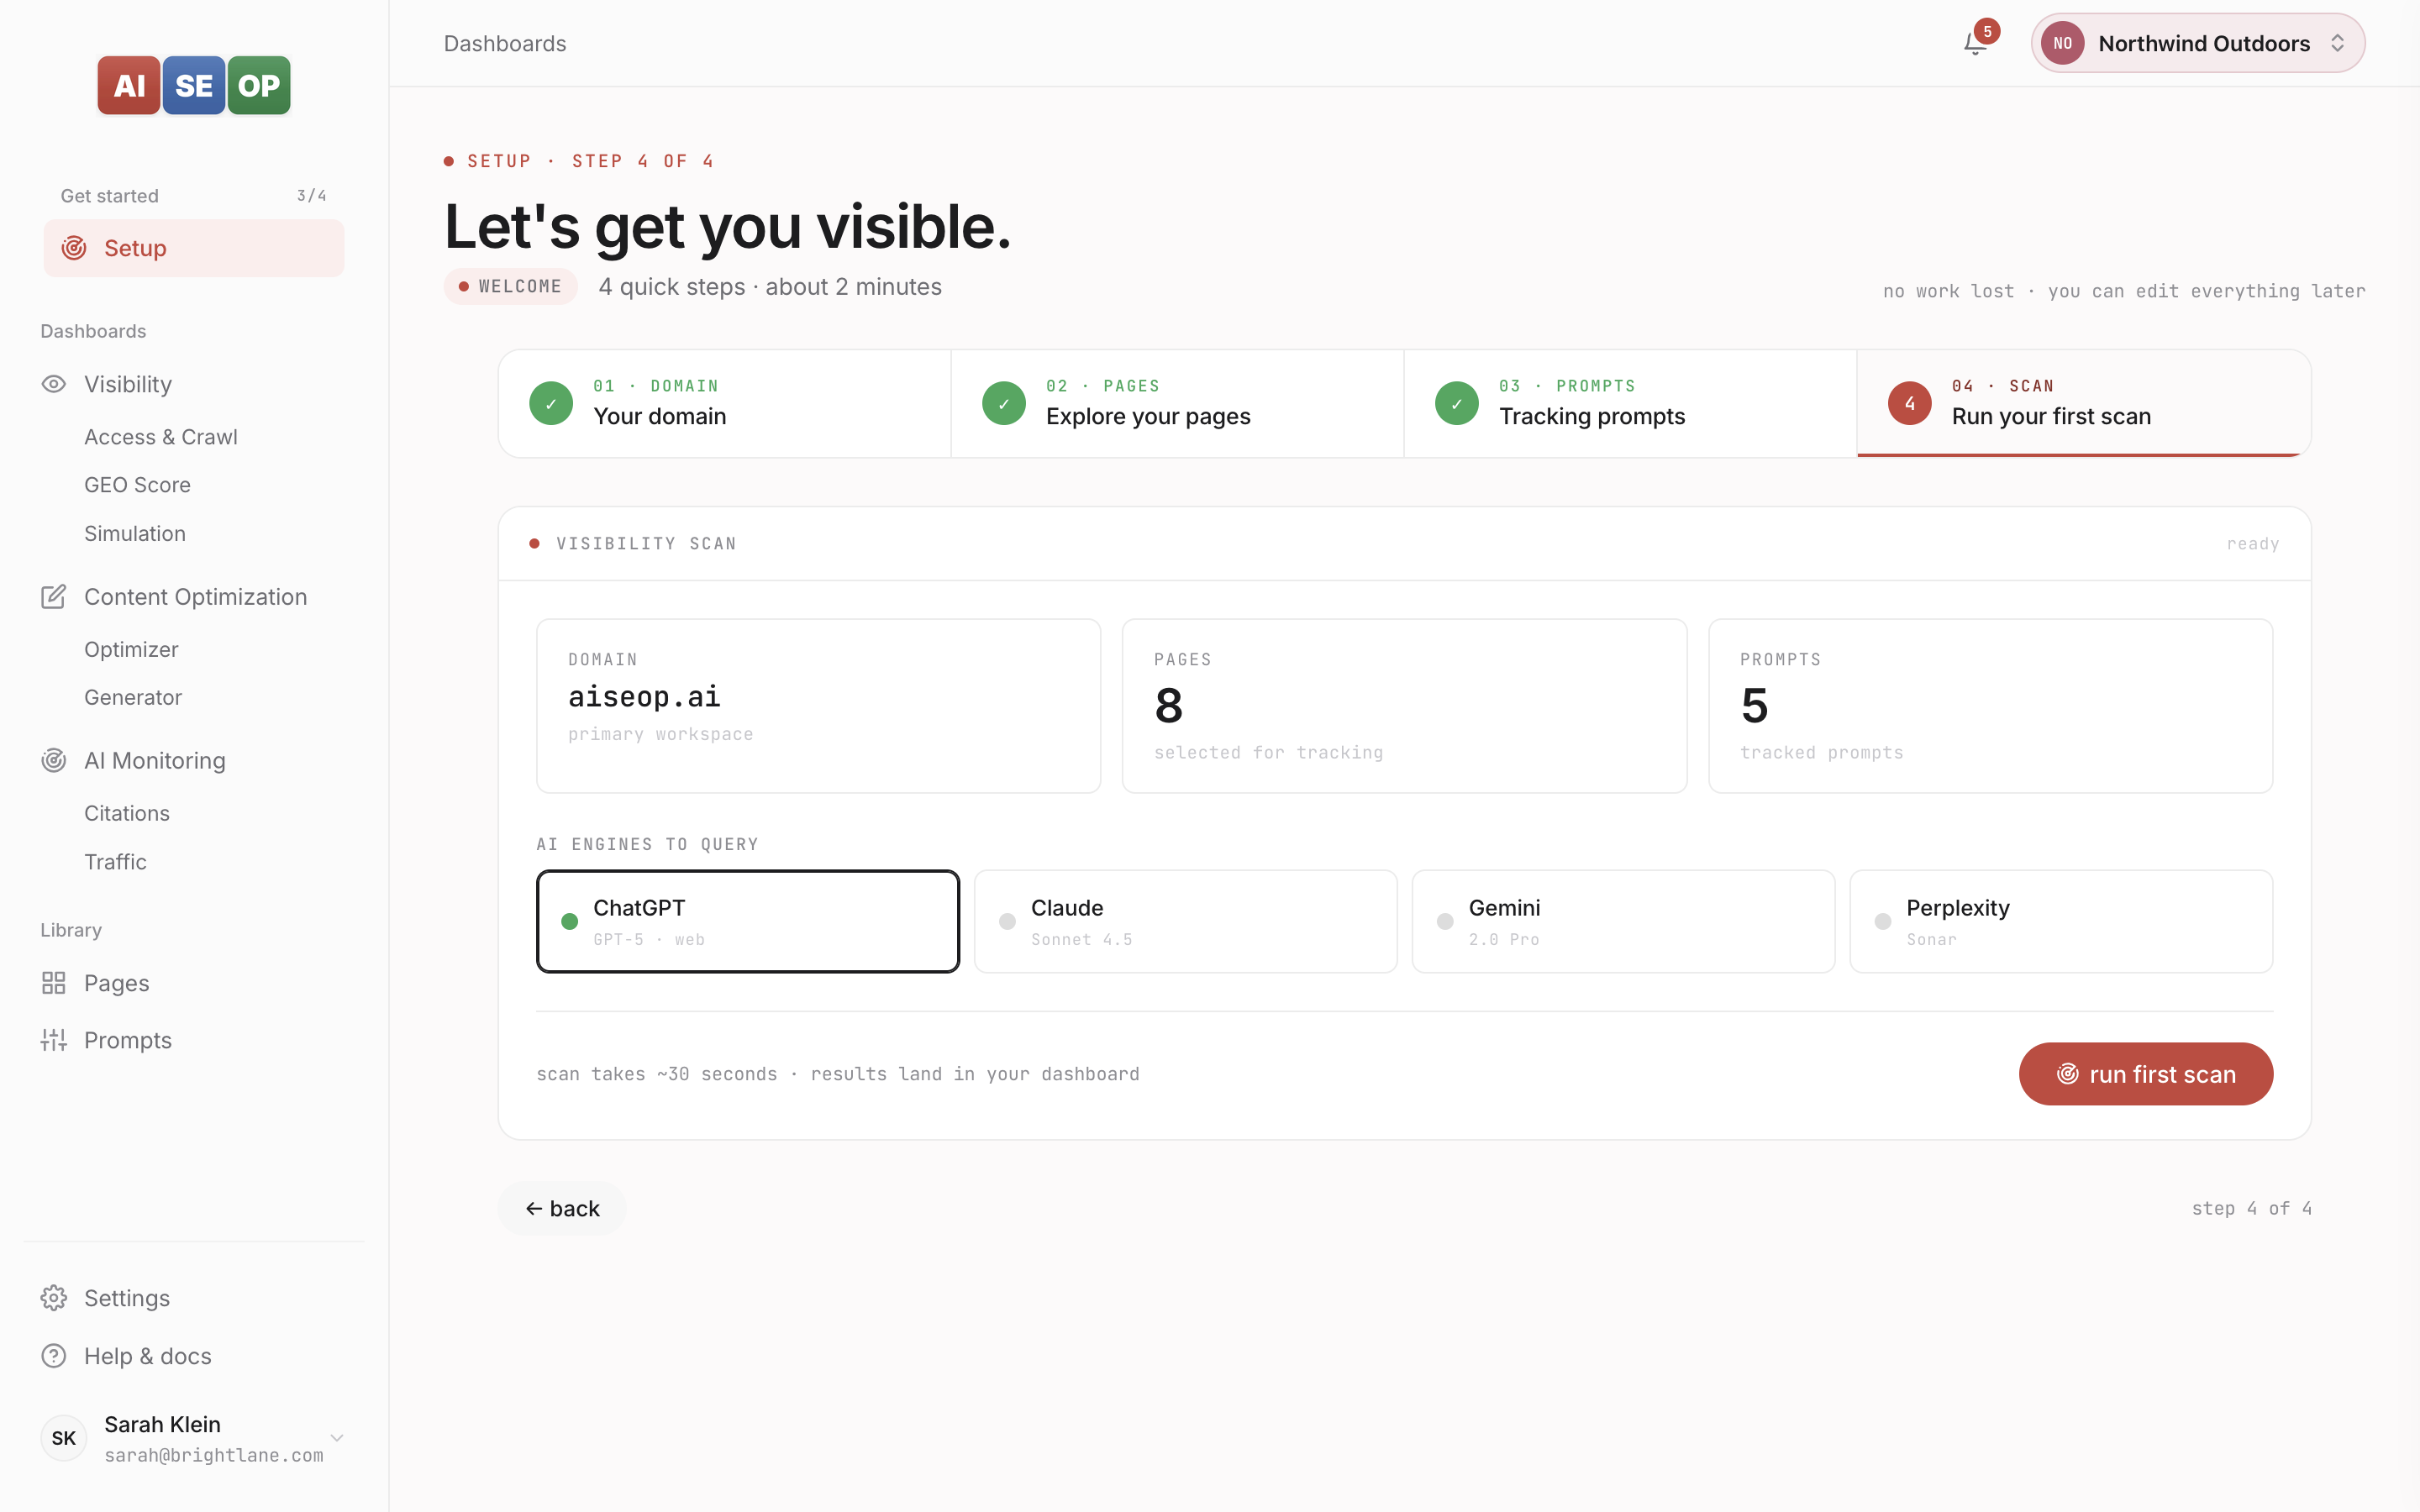
Task: Click the notification count badge
Action: point(1988,31)
